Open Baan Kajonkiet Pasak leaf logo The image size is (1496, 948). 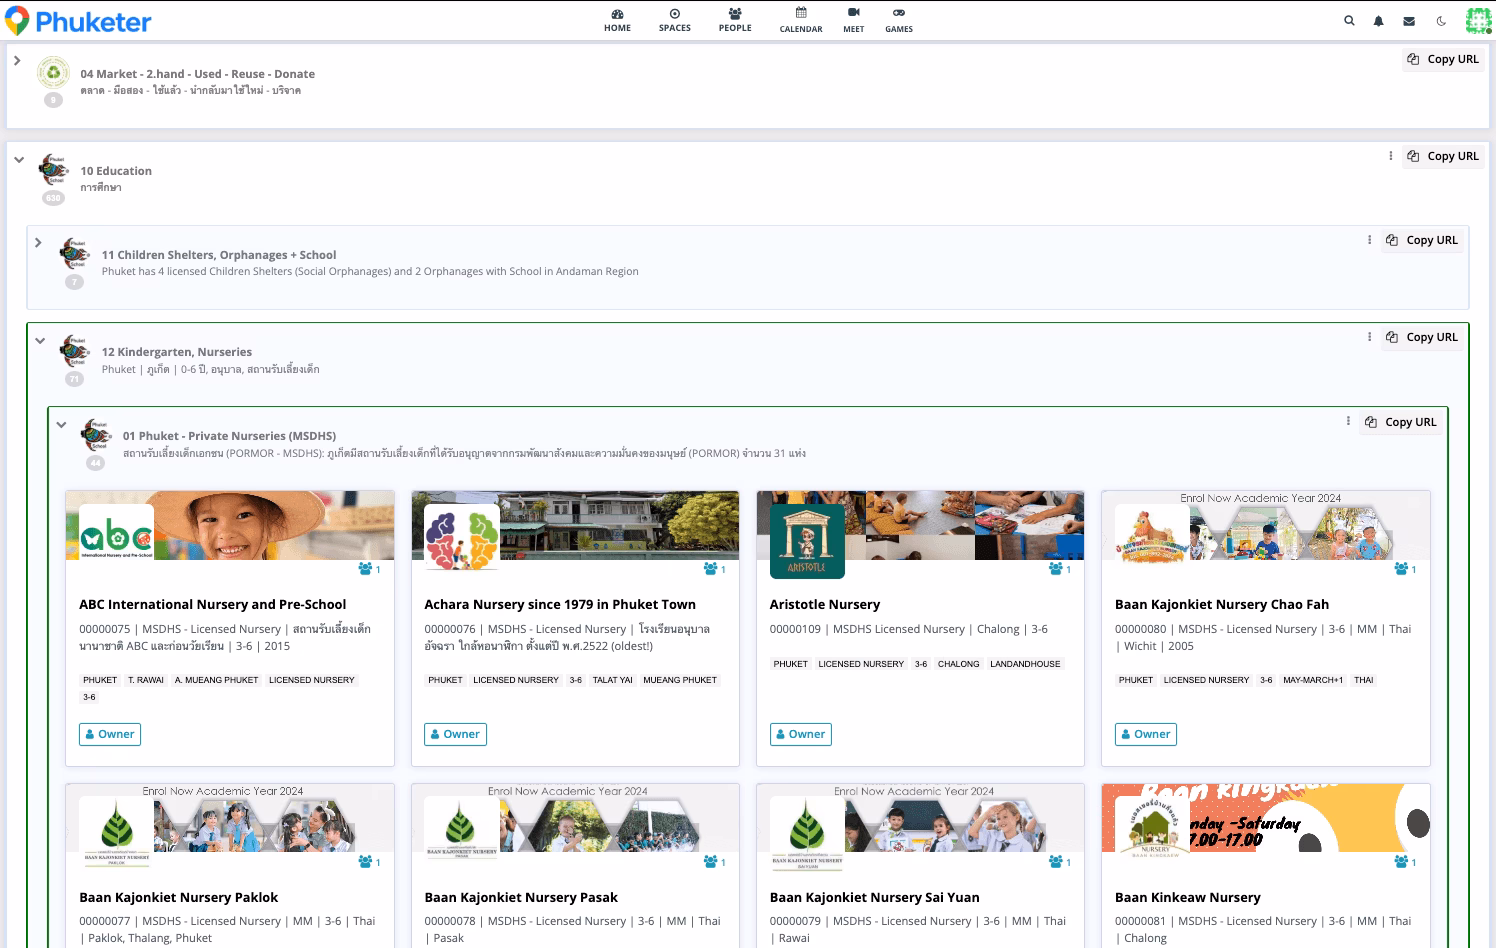[x=461, y=834]
